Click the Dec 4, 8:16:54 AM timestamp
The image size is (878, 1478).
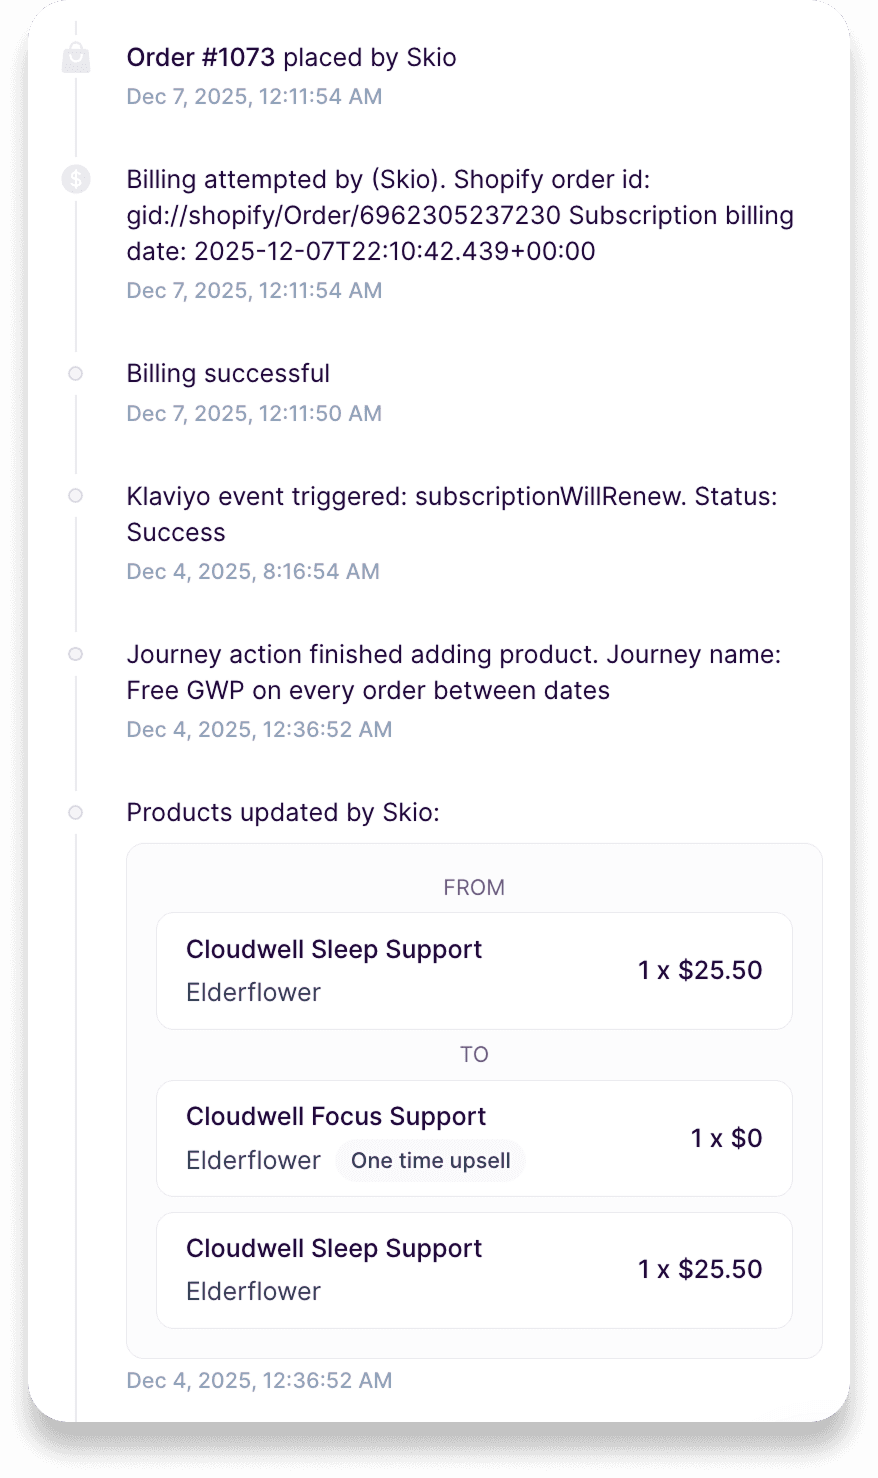pos(253,572)
